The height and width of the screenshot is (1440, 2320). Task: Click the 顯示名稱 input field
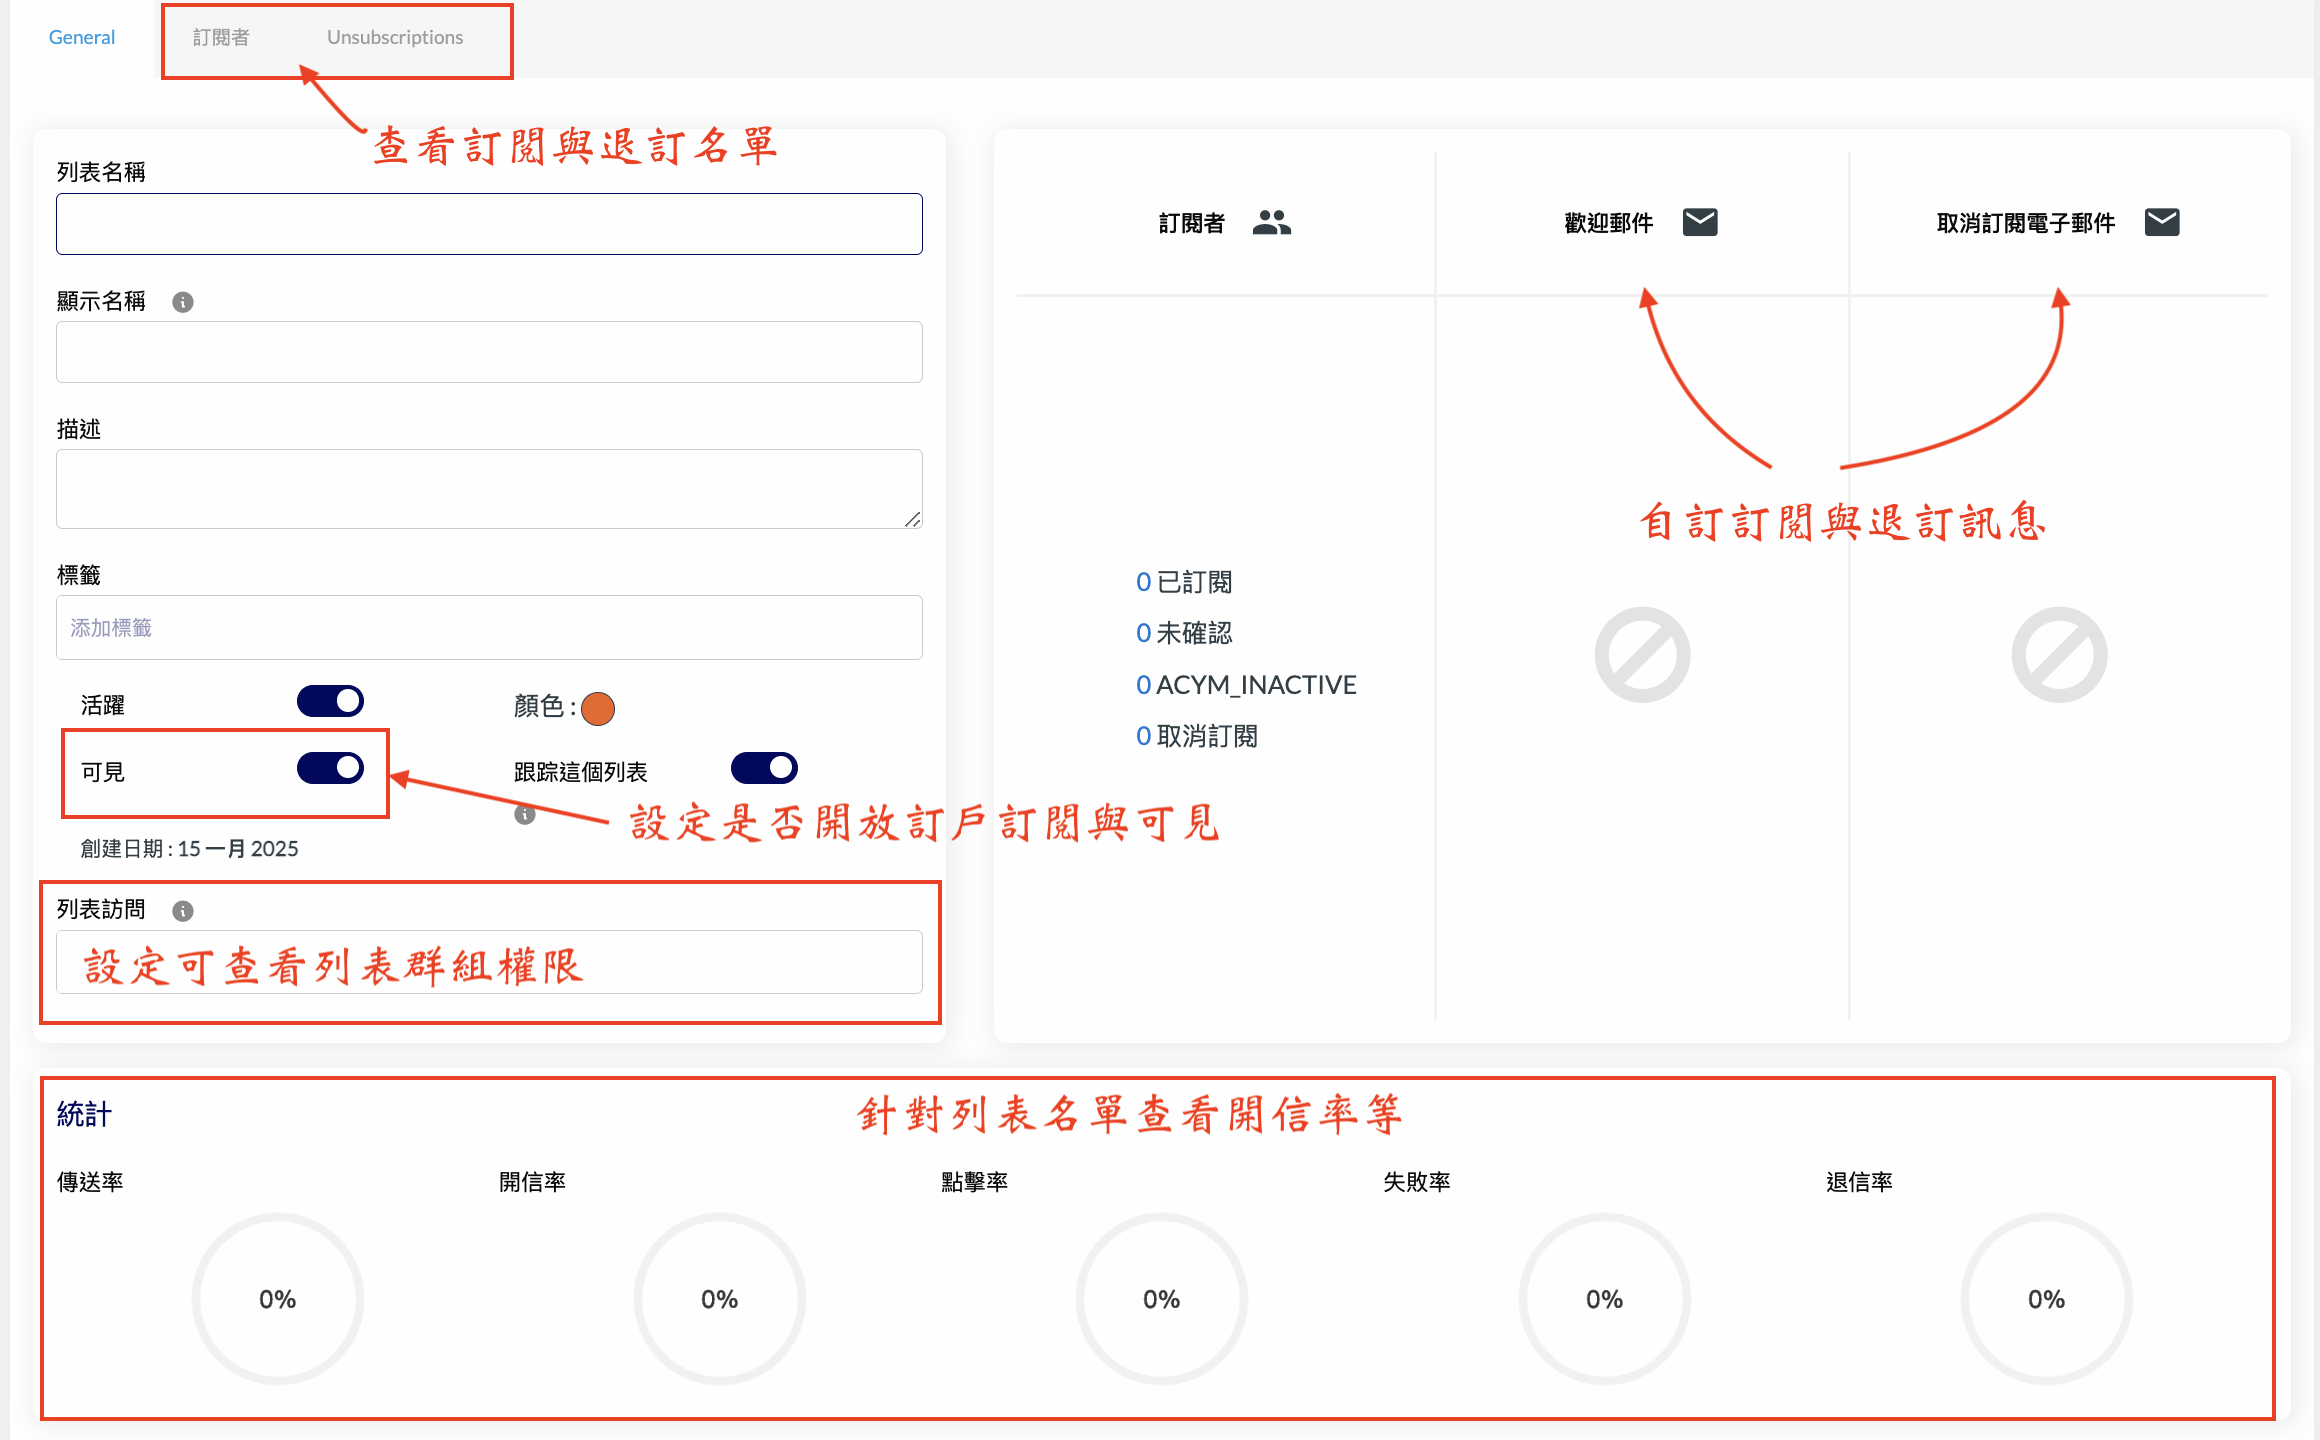pyautogui.click(x=489, y=352)
